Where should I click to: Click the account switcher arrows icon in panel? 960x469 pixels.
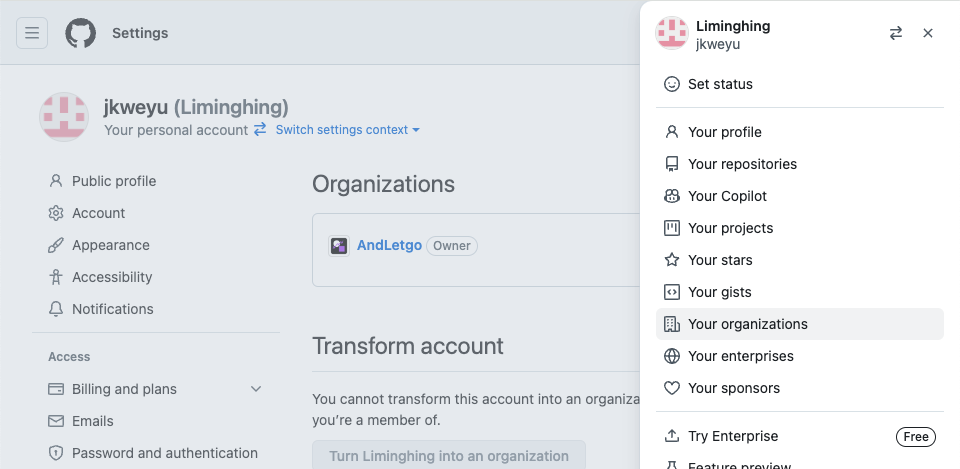click(x=896, y=33)
